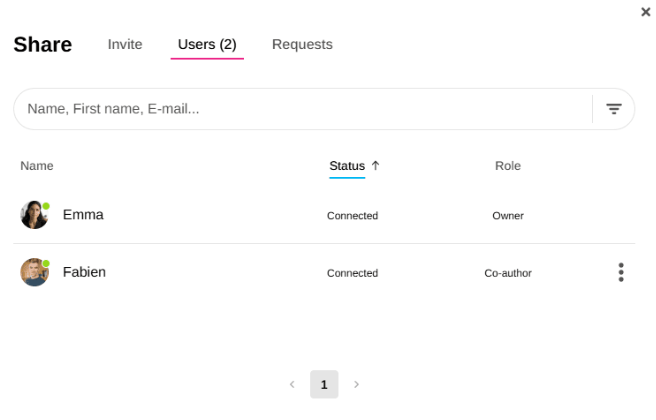Sort by Name column header
The width and height of the screenshot is (656, 420).
tap(37, 165)
